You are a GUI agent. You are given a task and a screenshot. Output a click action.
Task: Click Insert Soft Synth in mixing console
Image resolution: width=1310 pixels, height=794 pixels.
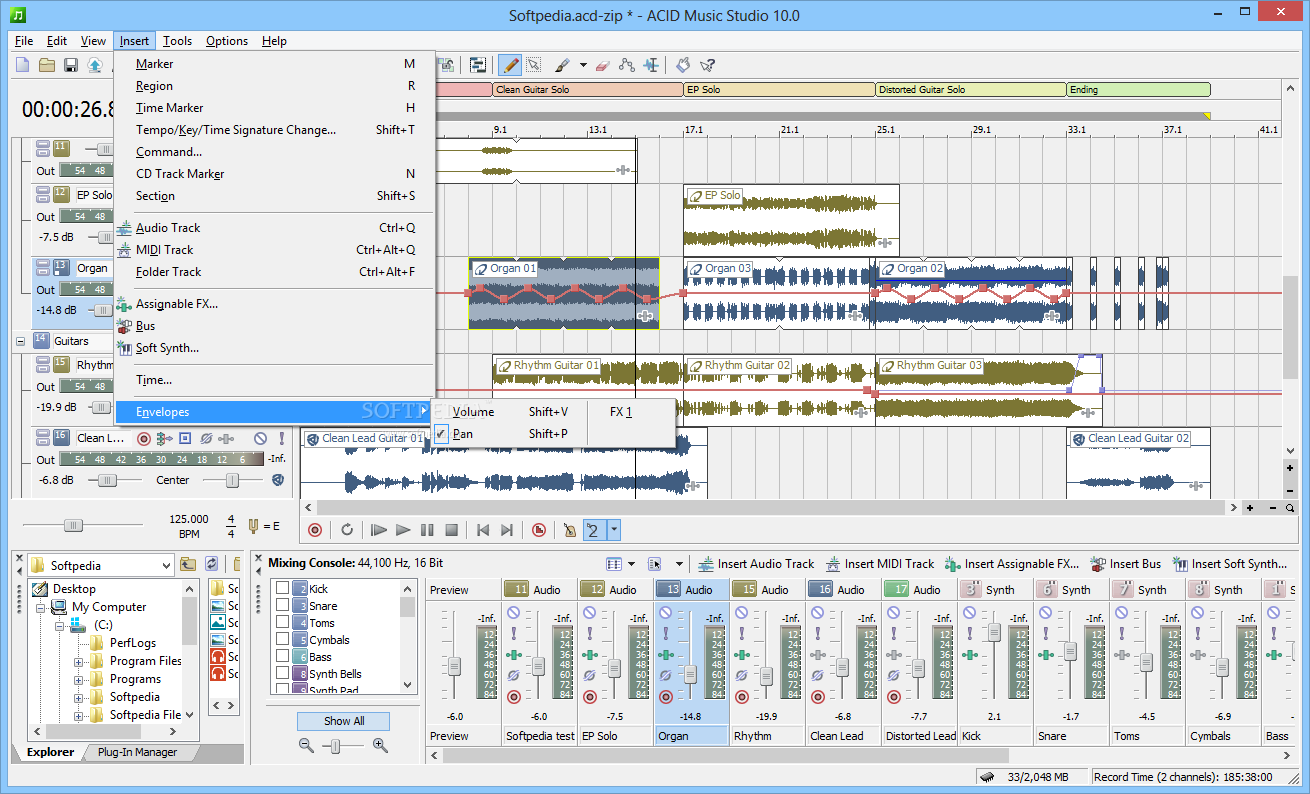pyautogui.click(x=1230, y=564)
